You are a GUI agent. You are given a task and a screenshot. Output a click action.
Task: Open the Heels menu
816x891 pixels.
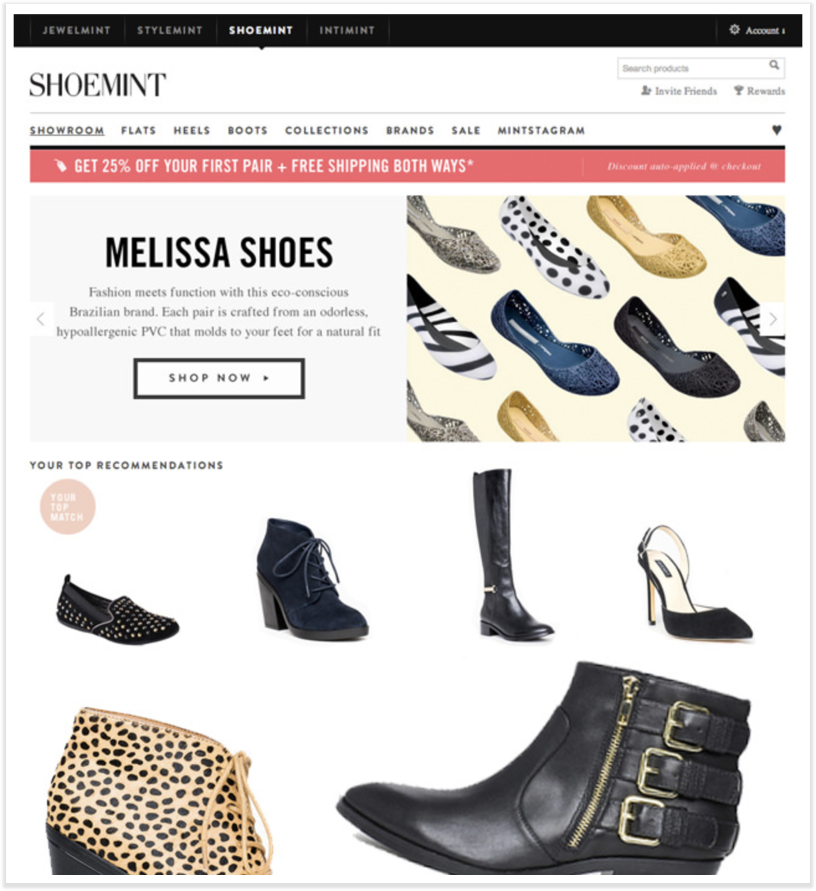191,131
